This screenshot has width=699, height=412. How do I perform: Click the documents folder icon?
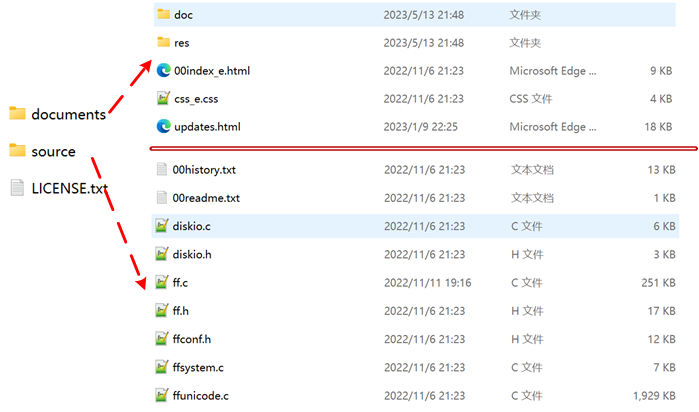tap(17, 114)
